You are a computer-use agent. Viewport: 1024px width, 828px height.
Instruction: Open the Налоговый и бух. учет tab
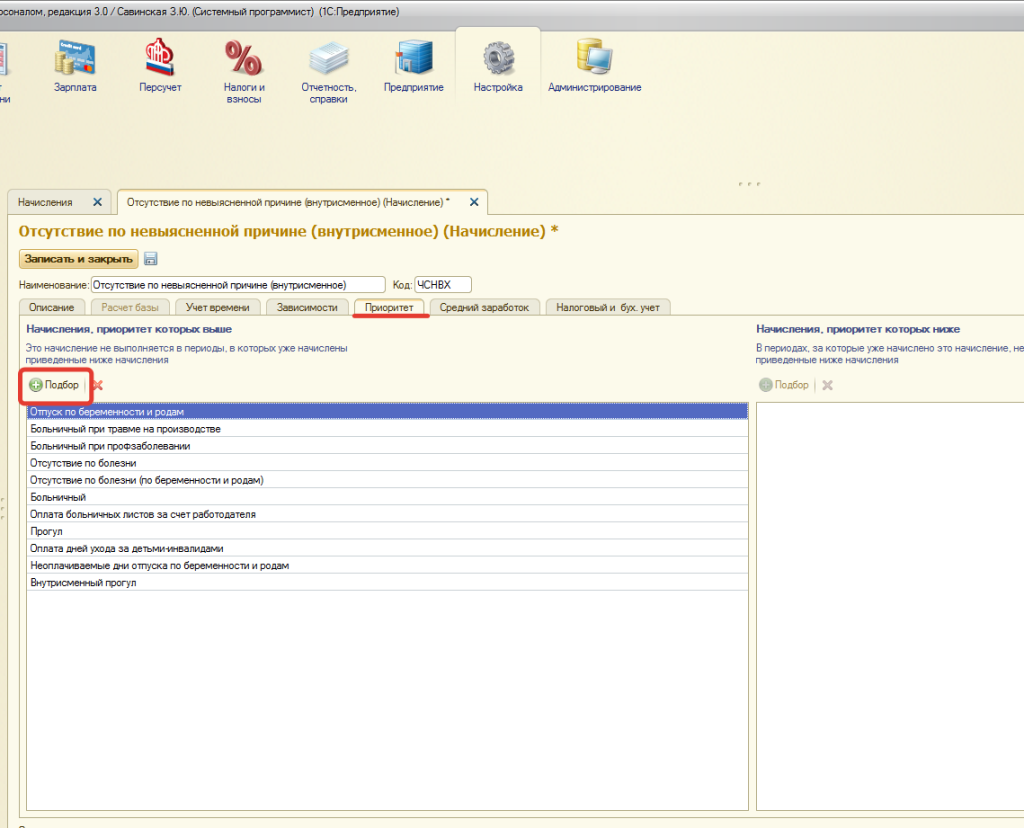(x=608, y=308)
